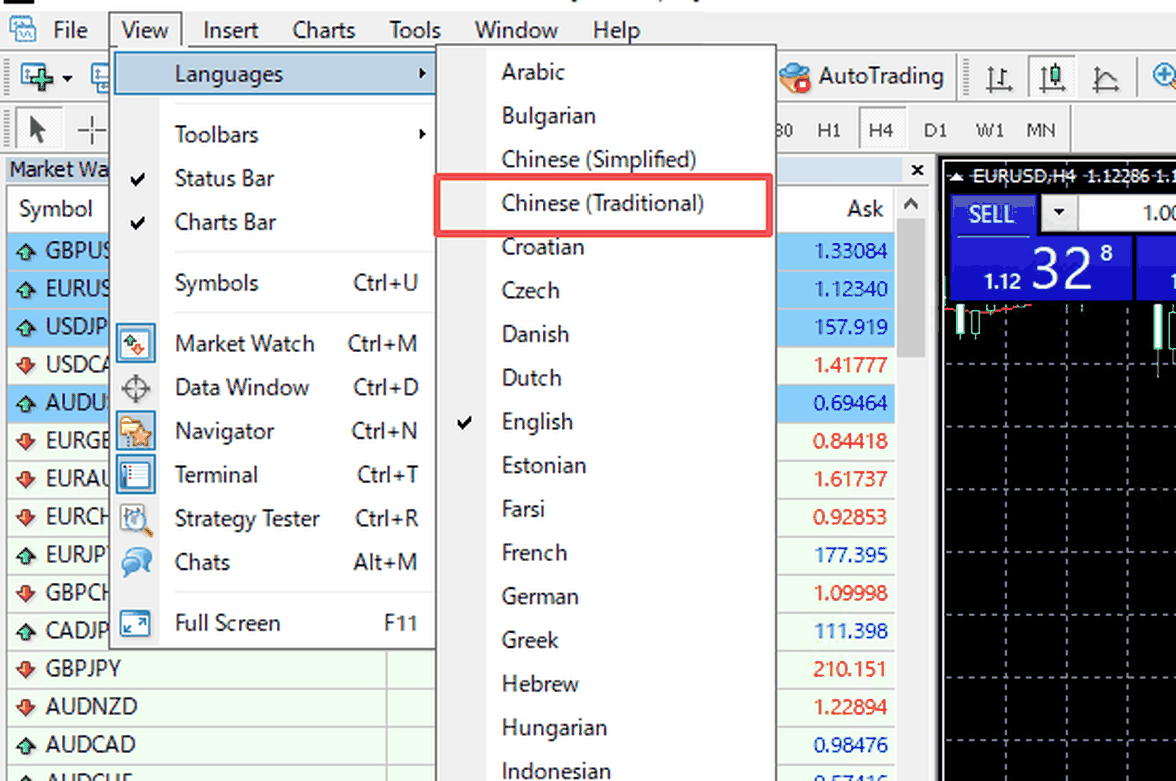The width and height of the screenshot is (1176, 781).
Task: Open the dropdown beside the SELL button
Action: click(1059, 212)
